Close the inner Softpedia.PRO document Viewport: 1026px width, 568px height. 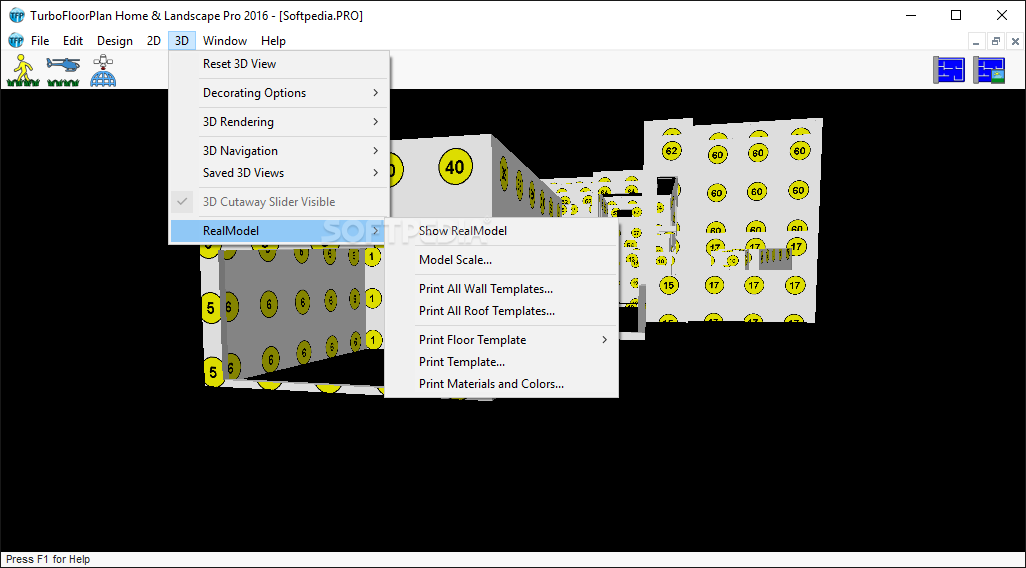1016,41
